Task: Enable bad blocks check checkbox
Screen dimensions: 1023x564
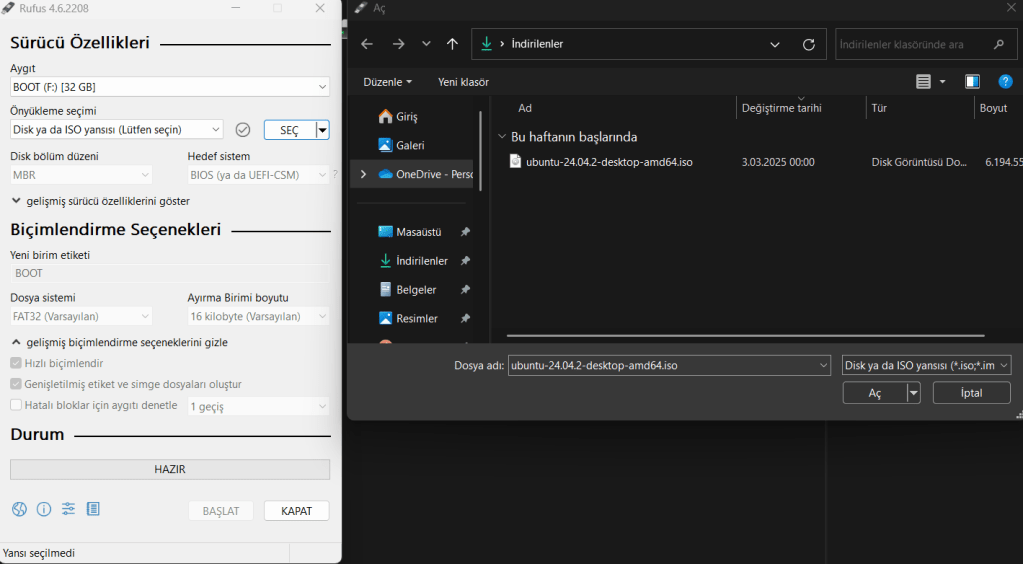Action: point(16,405)
